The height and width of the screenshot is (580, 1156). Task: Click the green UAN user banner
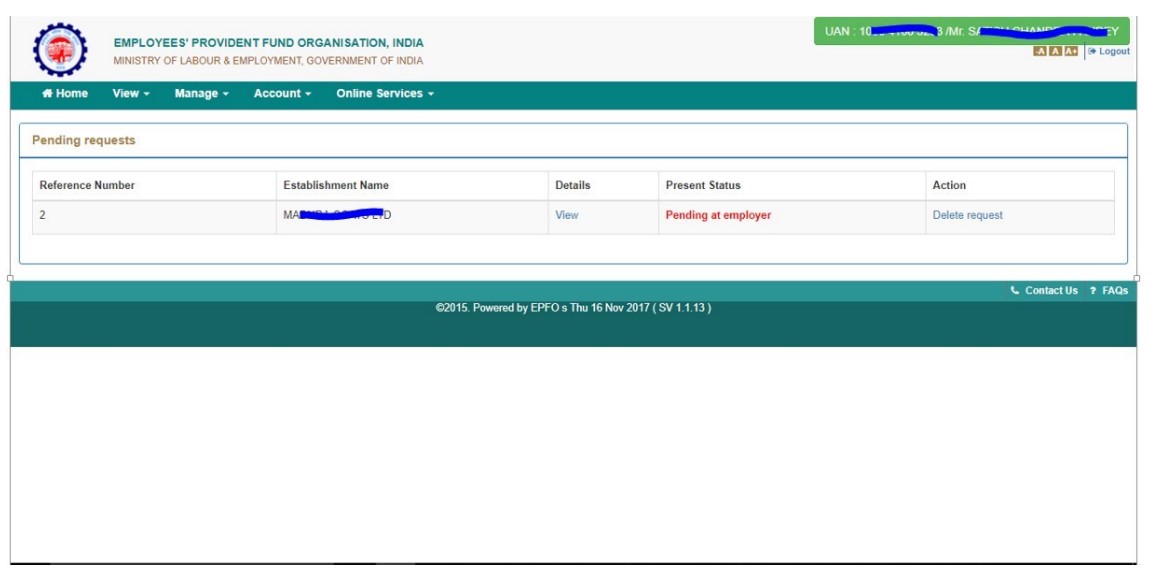click(971, 31)
